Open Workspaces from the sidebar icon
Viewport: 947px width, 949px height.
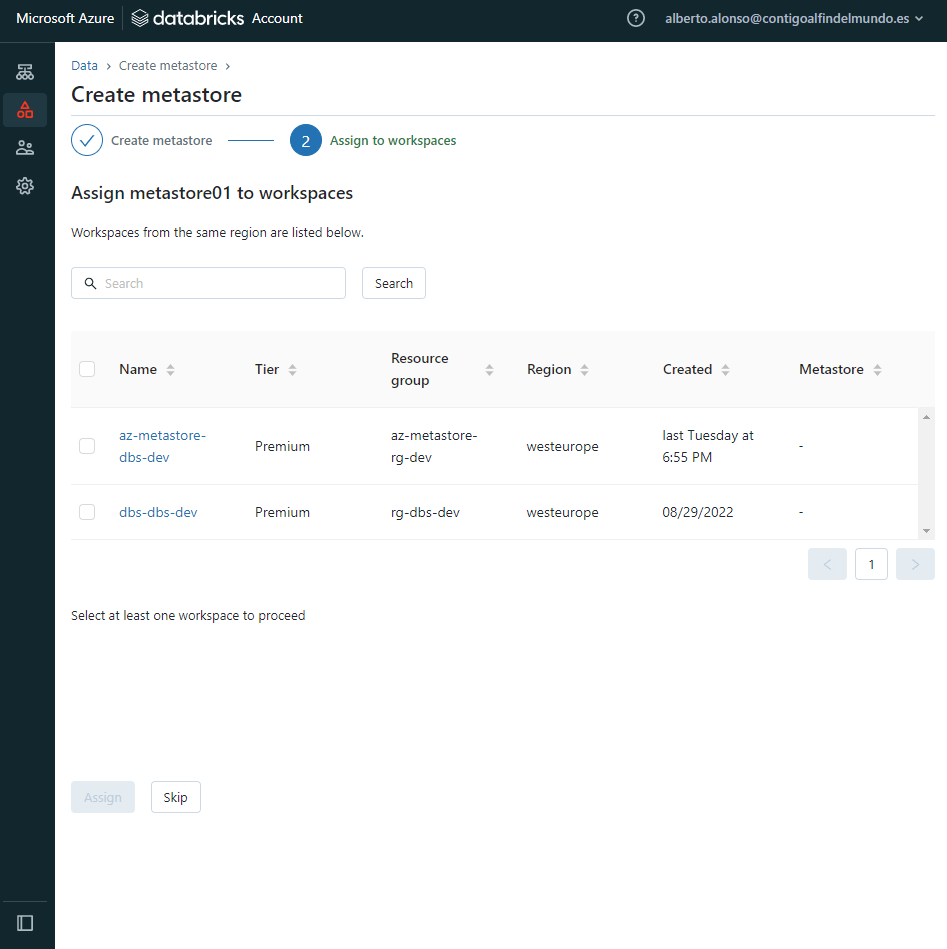[x=25, y=72]
